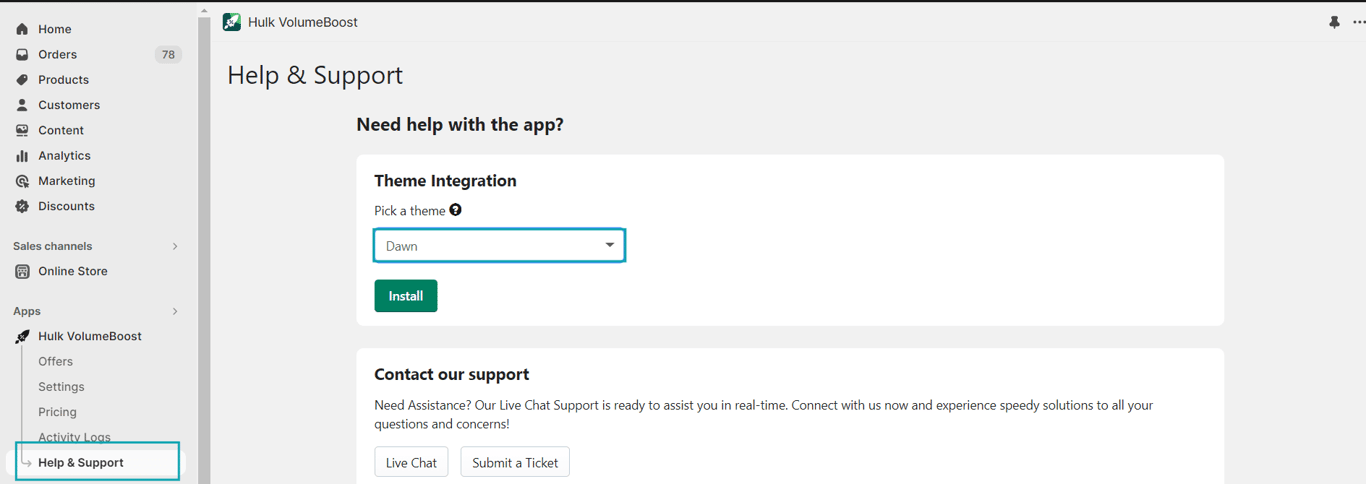Open the three-dot more options menu
Viewport: 1366px width, 484px height.
tap(1358, 22)
